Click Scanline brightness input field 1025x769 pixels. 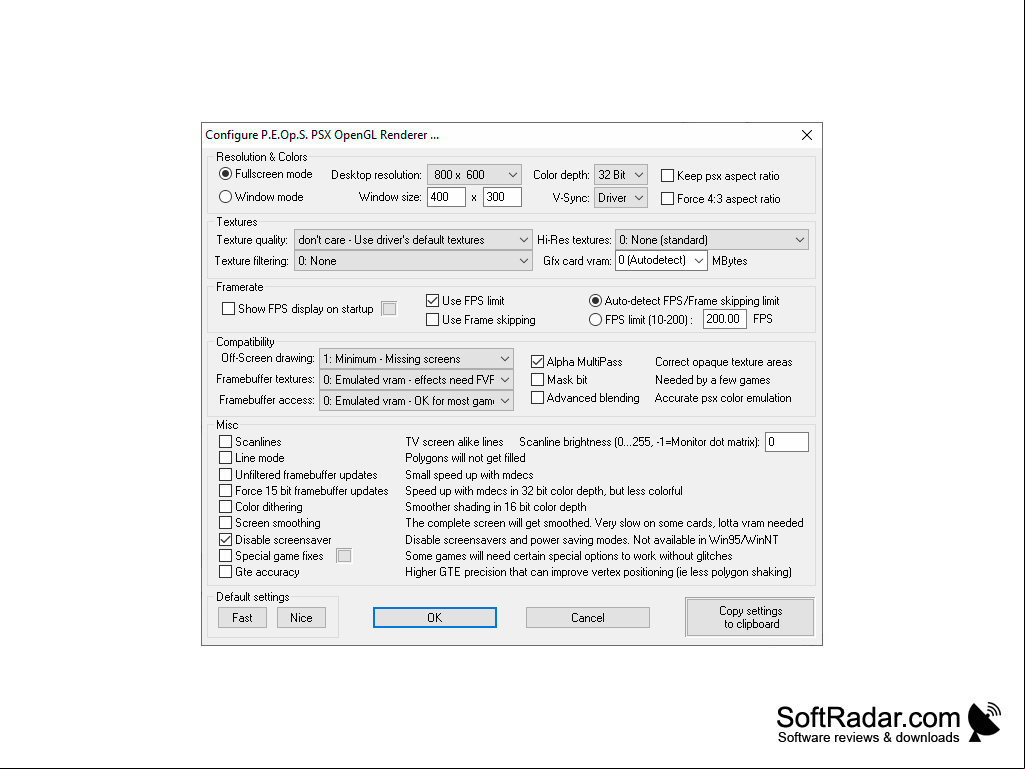point(786,442)
